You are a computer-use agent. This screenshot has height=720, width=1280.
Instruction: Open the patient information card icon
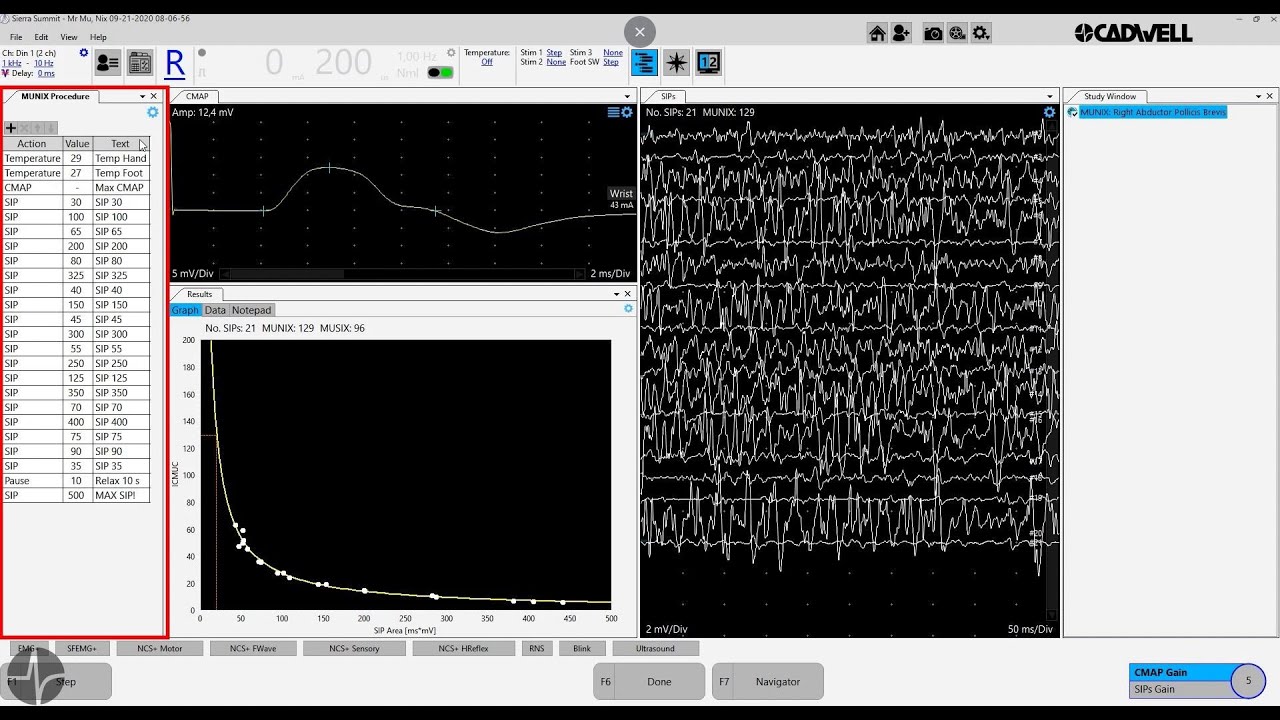[x=108, y=63]
